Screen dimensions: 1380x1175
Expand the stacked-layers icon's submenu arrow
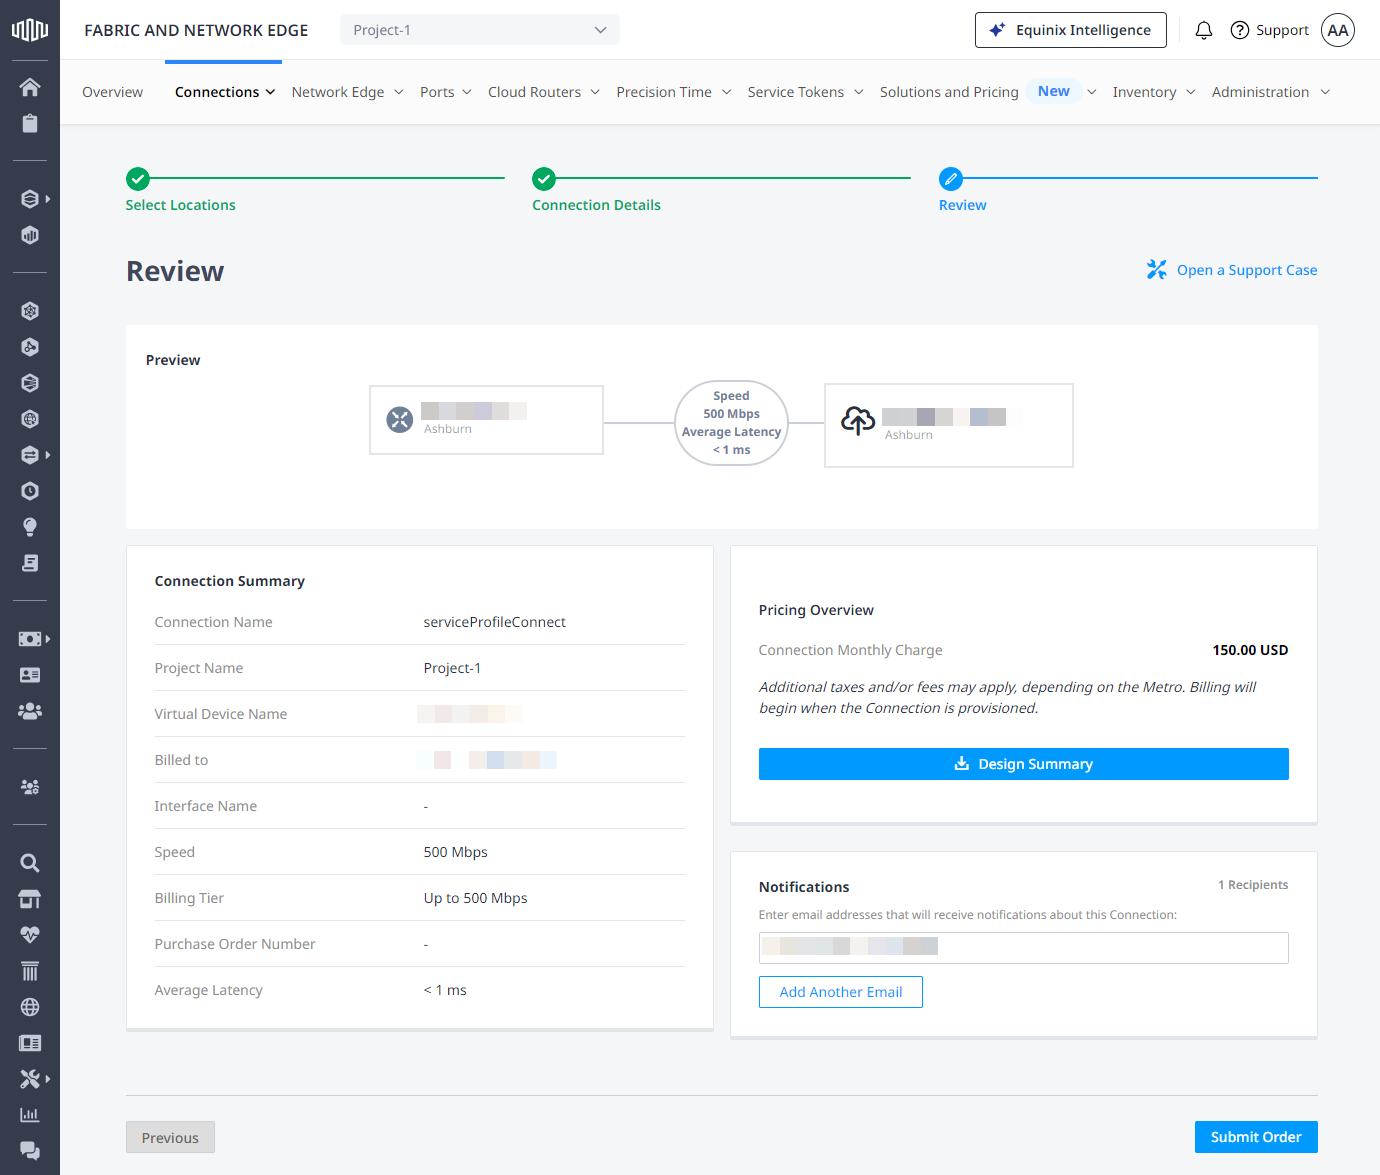coord(48,199)
